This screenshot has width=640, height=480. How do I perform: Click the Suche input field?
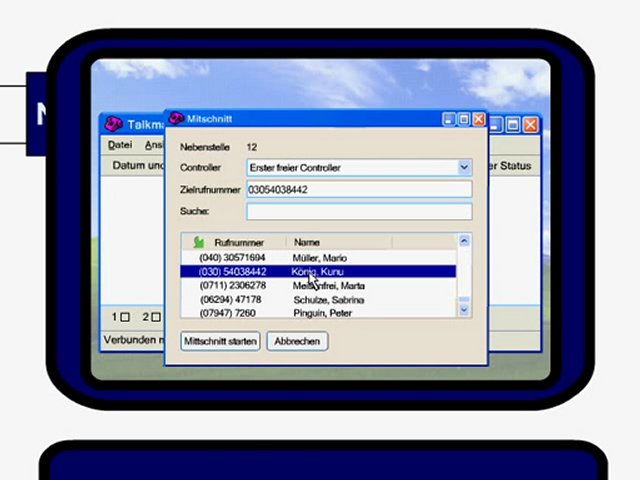pyautogui.click(x=359, y=211)
